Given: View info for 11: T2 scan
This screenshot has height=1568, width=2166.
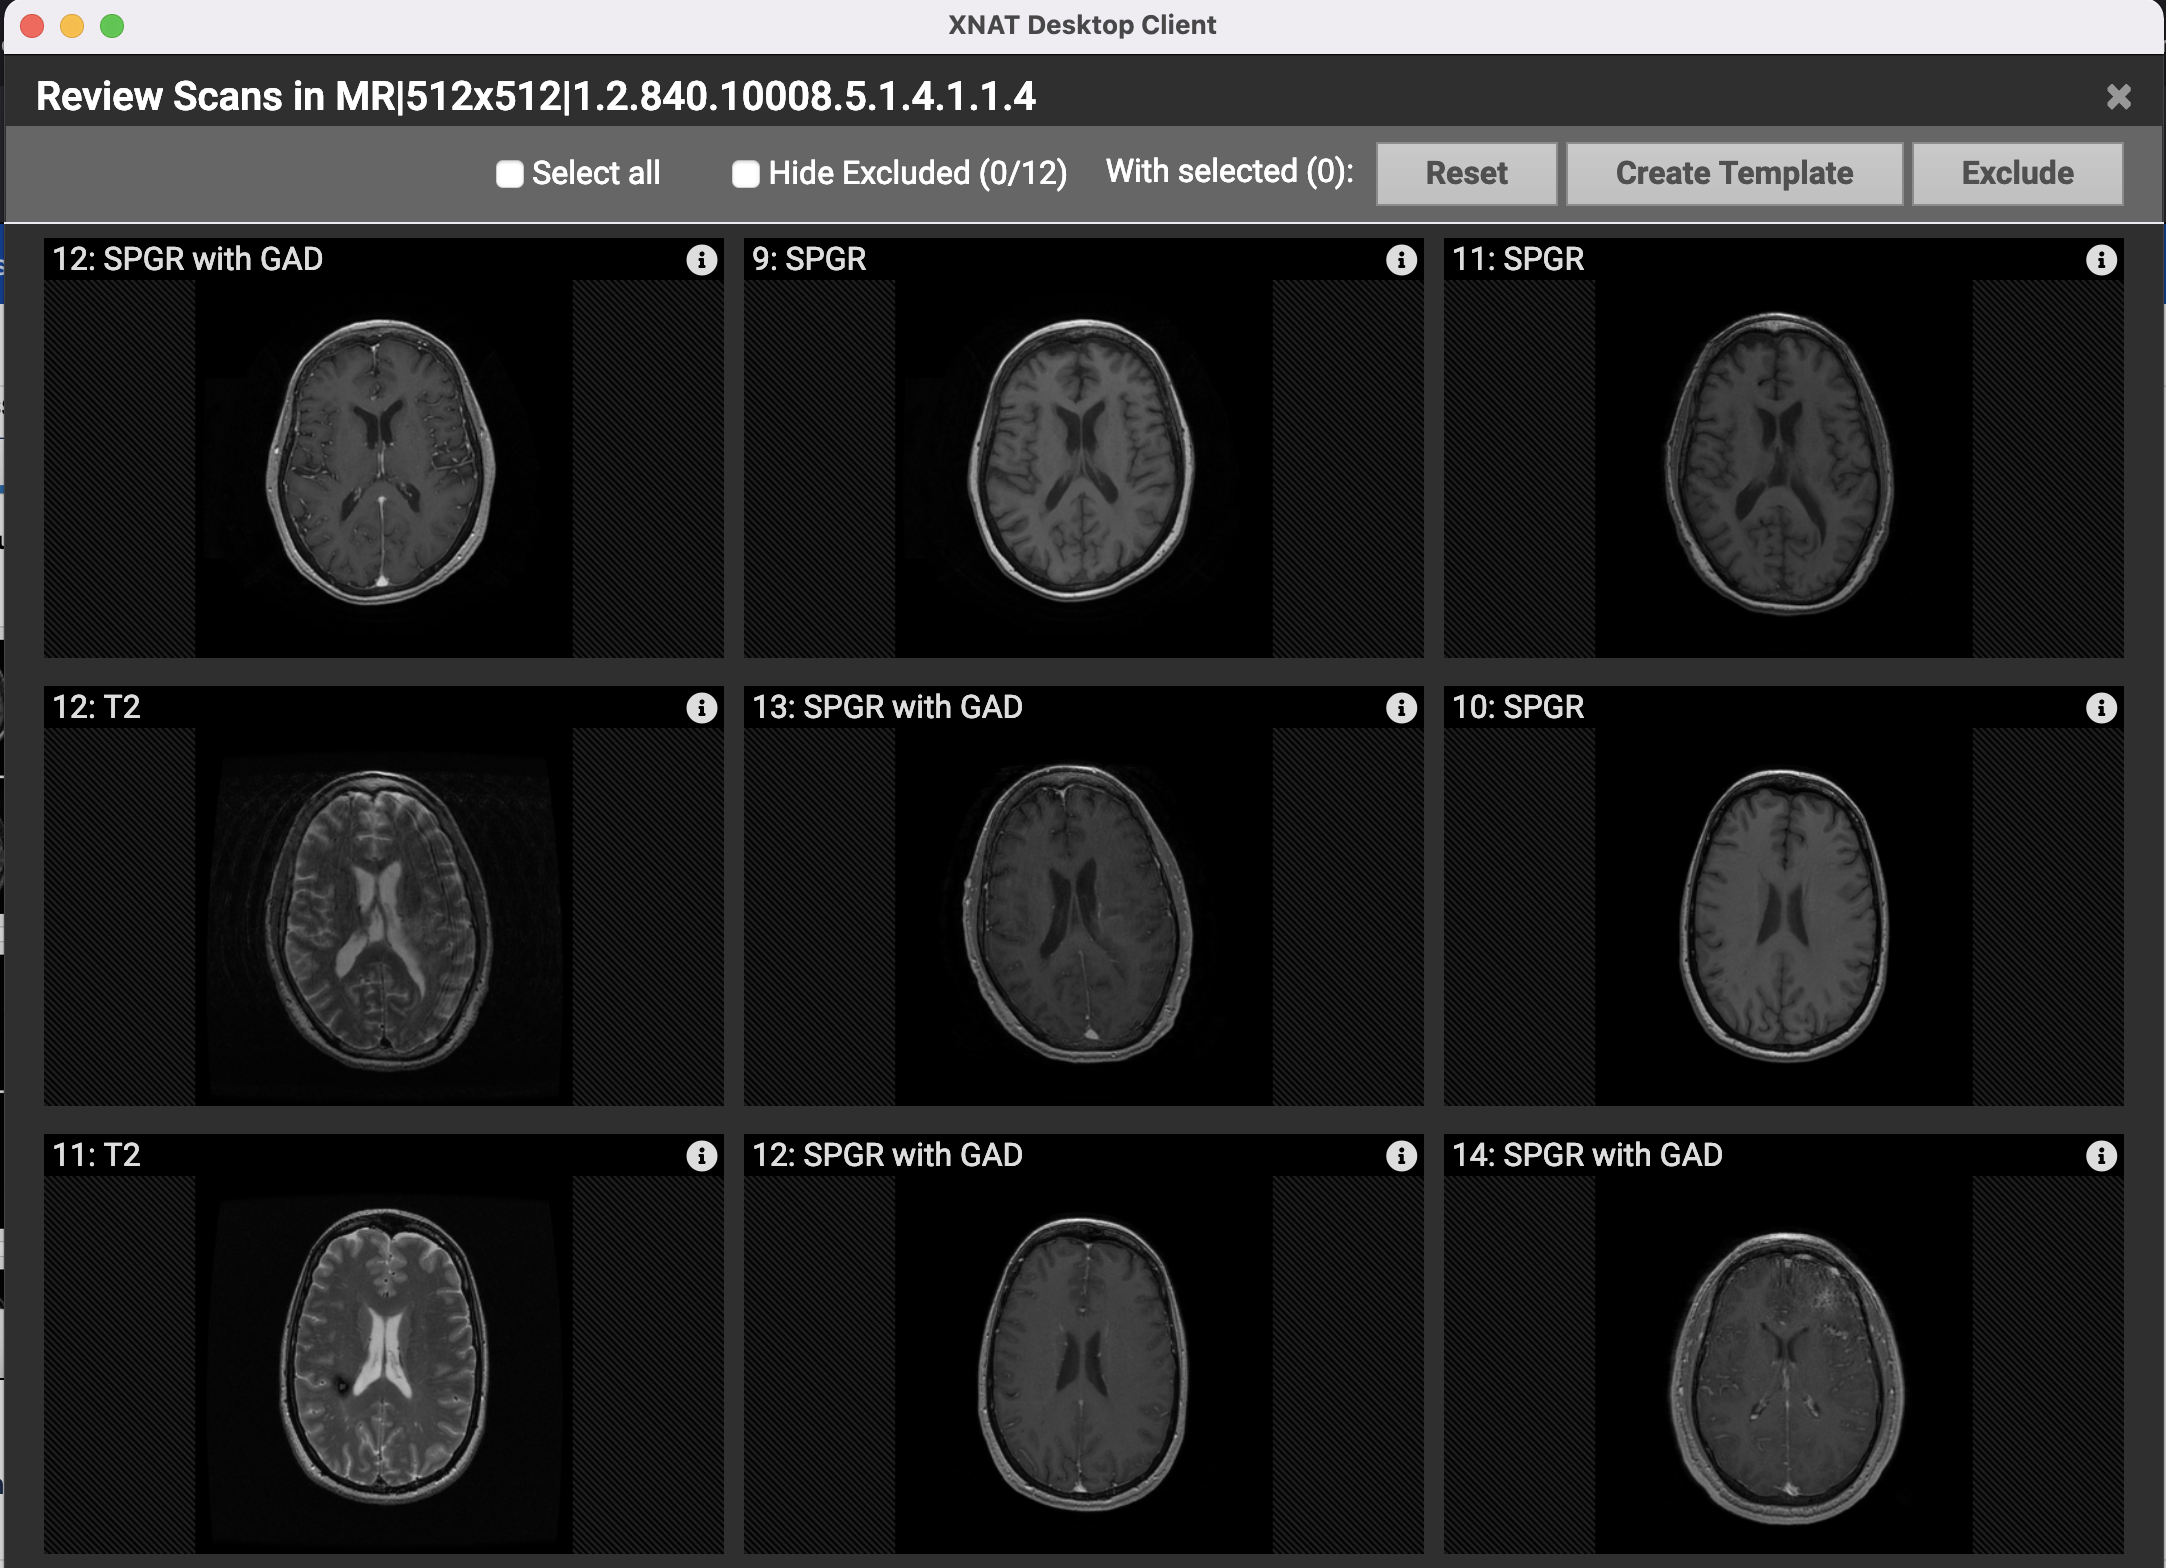Looking at the screenshot, I should [701, 1156].
